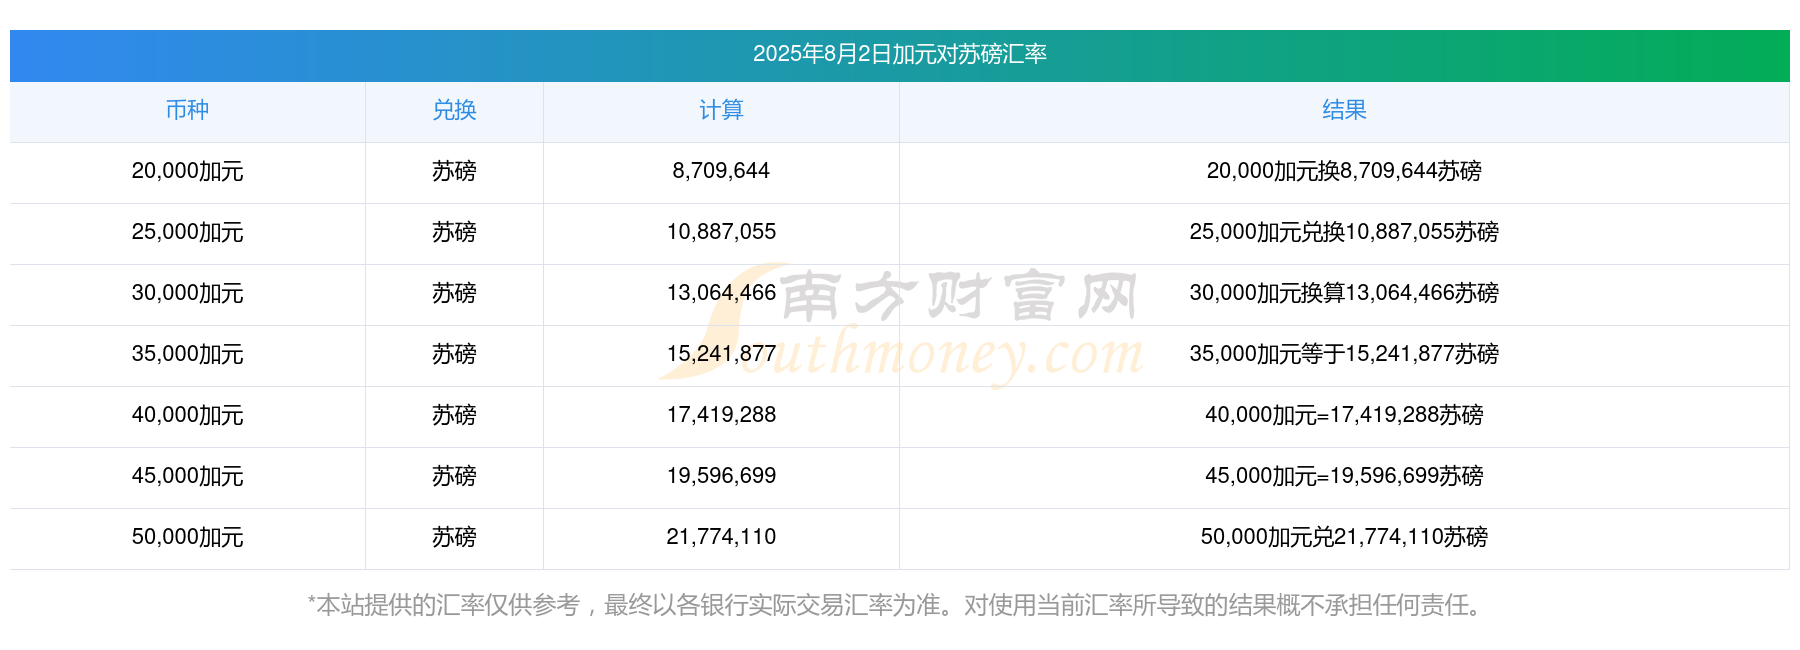Viewport: 1800px width, 650px height.
Task: Click result 50,000加元兑21,774,110苏磅
Action: tap(1344, 537)
